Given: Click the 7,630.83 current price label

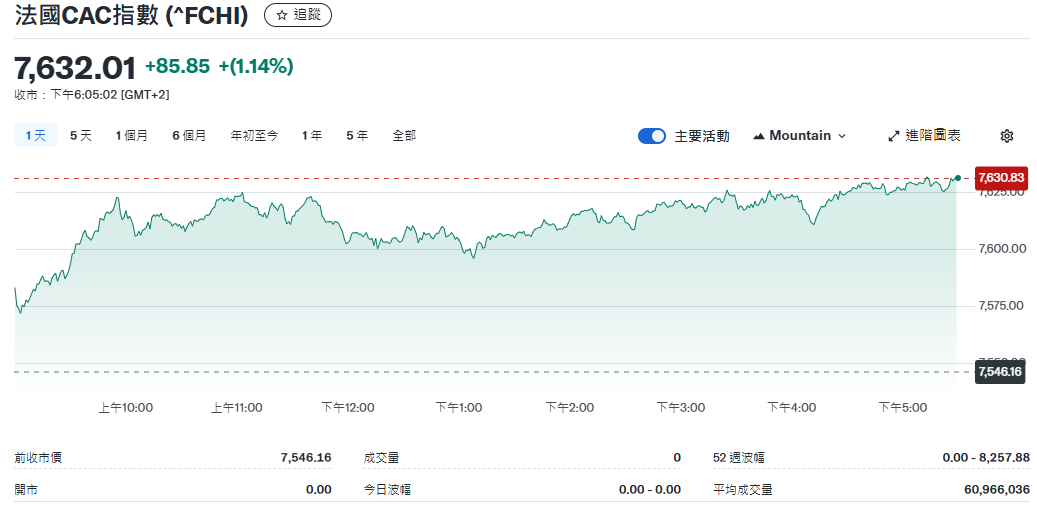Looking at the screenshot, I should click(x=1001, y=177).
